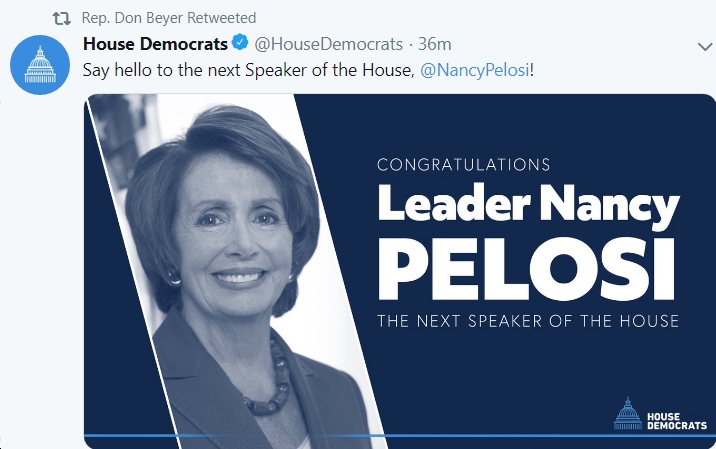The image size is (716, 449).
Task: Click the Capitol dome logo inside the image
Action: pos(627,413)
